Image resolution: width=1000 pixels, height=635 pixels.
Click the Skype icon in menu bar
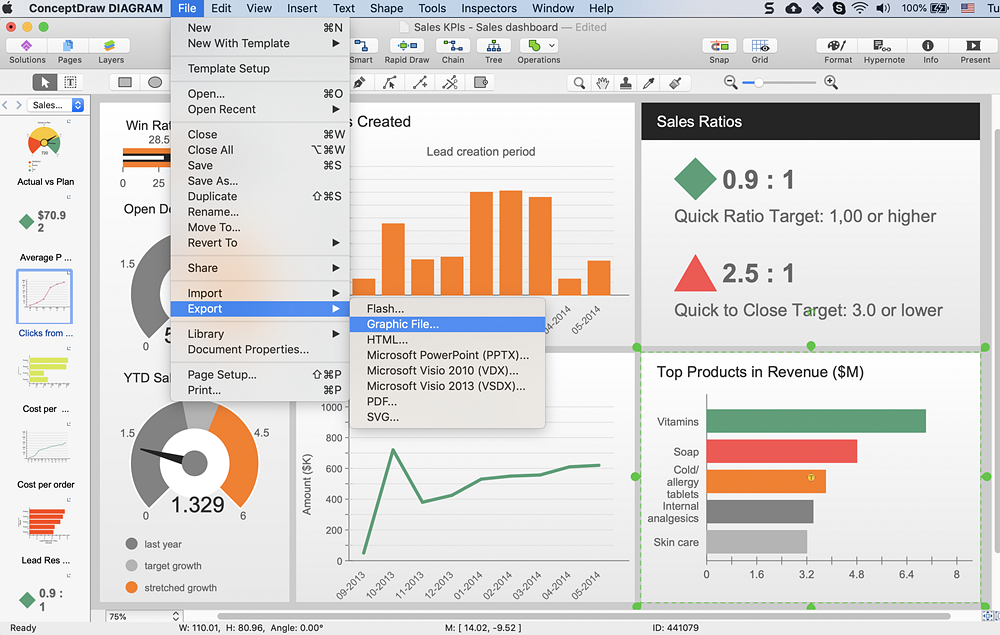(839, 8)
